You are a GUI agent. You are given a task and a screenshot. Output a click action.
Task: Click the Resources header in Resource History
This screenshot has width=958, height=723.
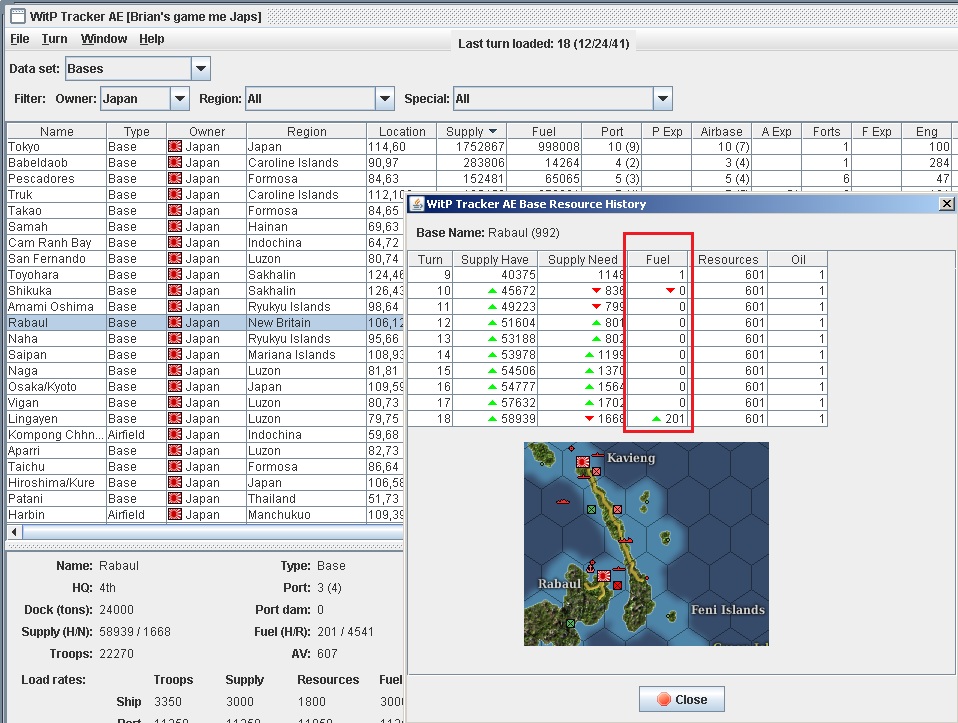[x=728, y=259]
